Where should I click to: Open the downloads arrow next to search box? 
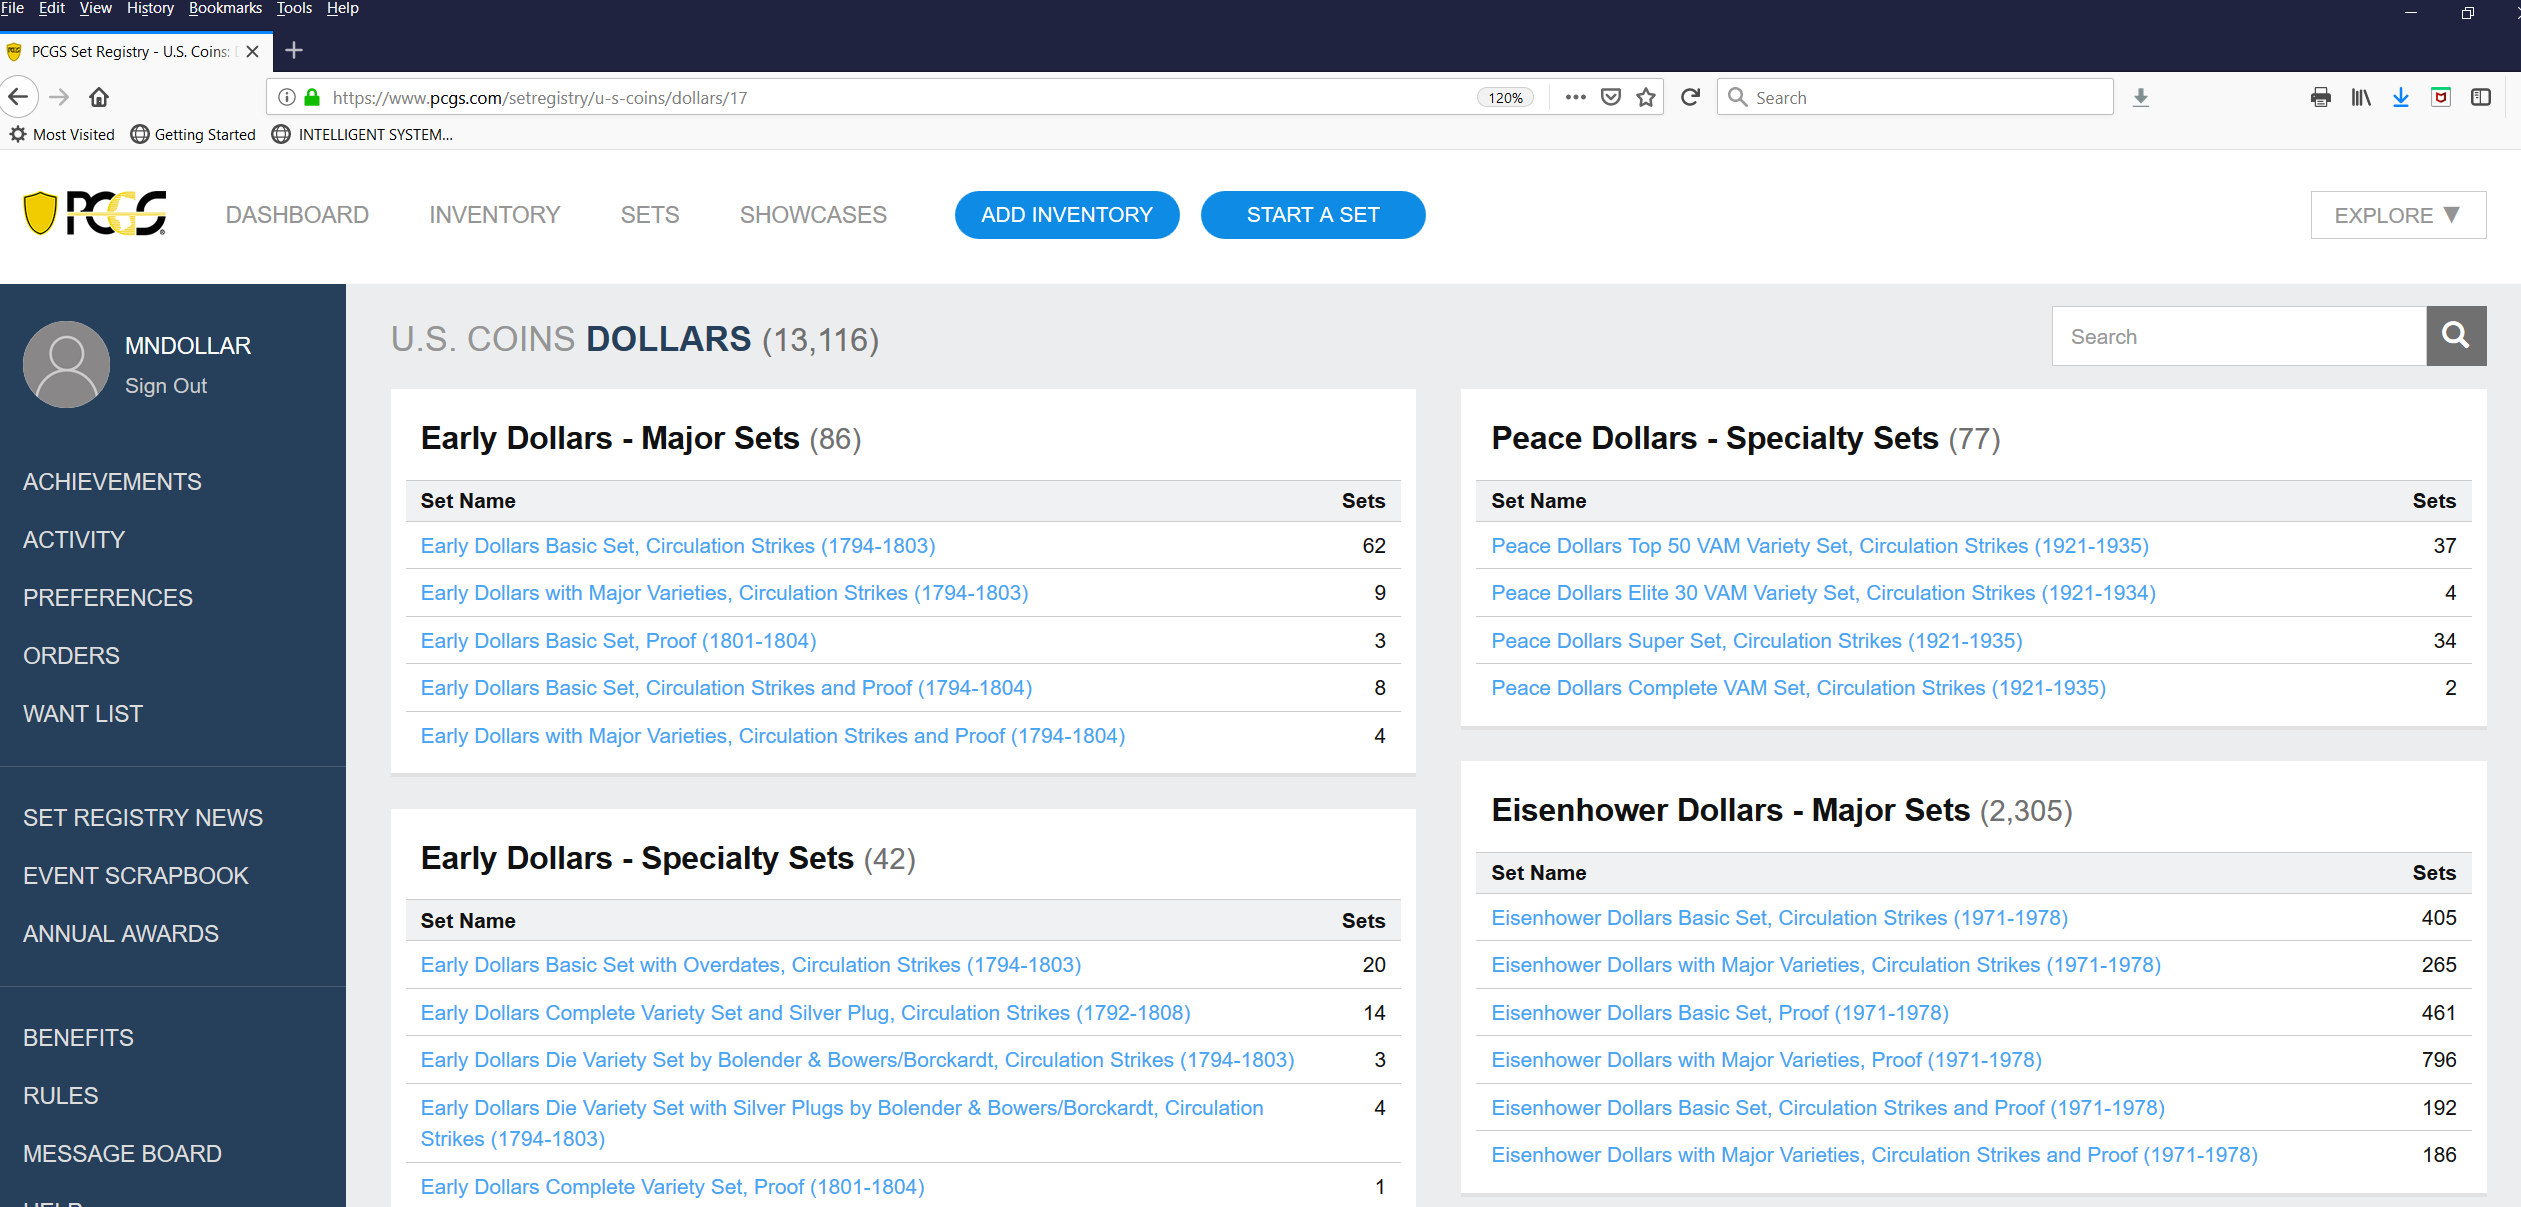2141,97
